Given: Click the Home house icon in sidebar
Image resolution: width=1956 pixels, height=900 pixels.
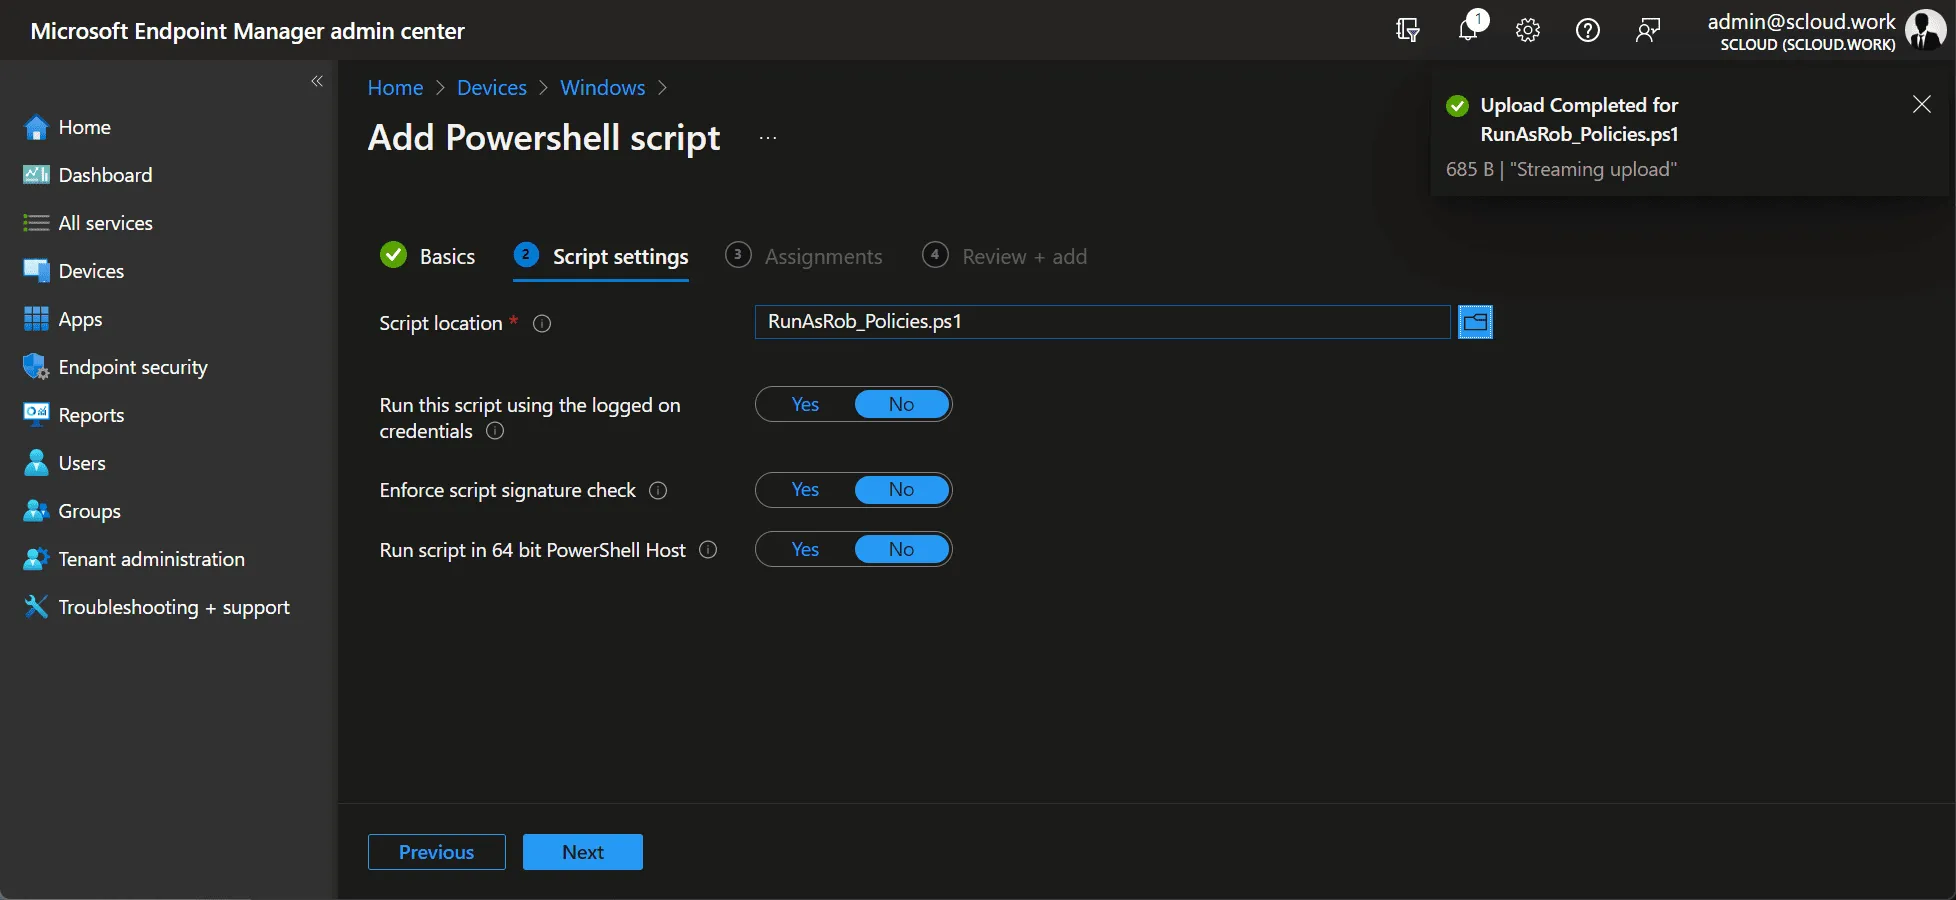Looking at the screenshot, I should click(x=36, y=127).
